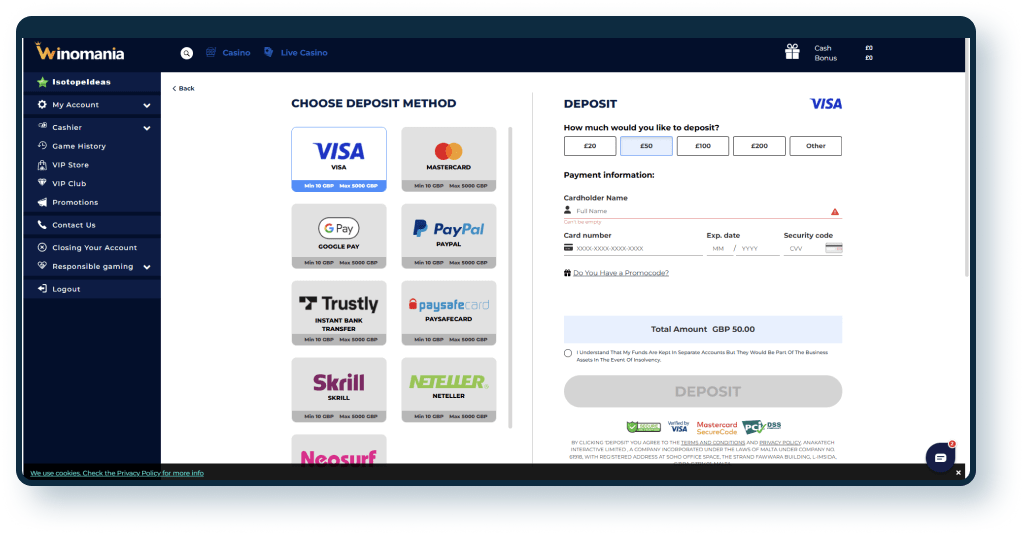Image resolution: width=1024 pixels, height=534 pixels.
Task: Click the star icon beside Isotopeldeas
Action: click(x=42, y=82)
